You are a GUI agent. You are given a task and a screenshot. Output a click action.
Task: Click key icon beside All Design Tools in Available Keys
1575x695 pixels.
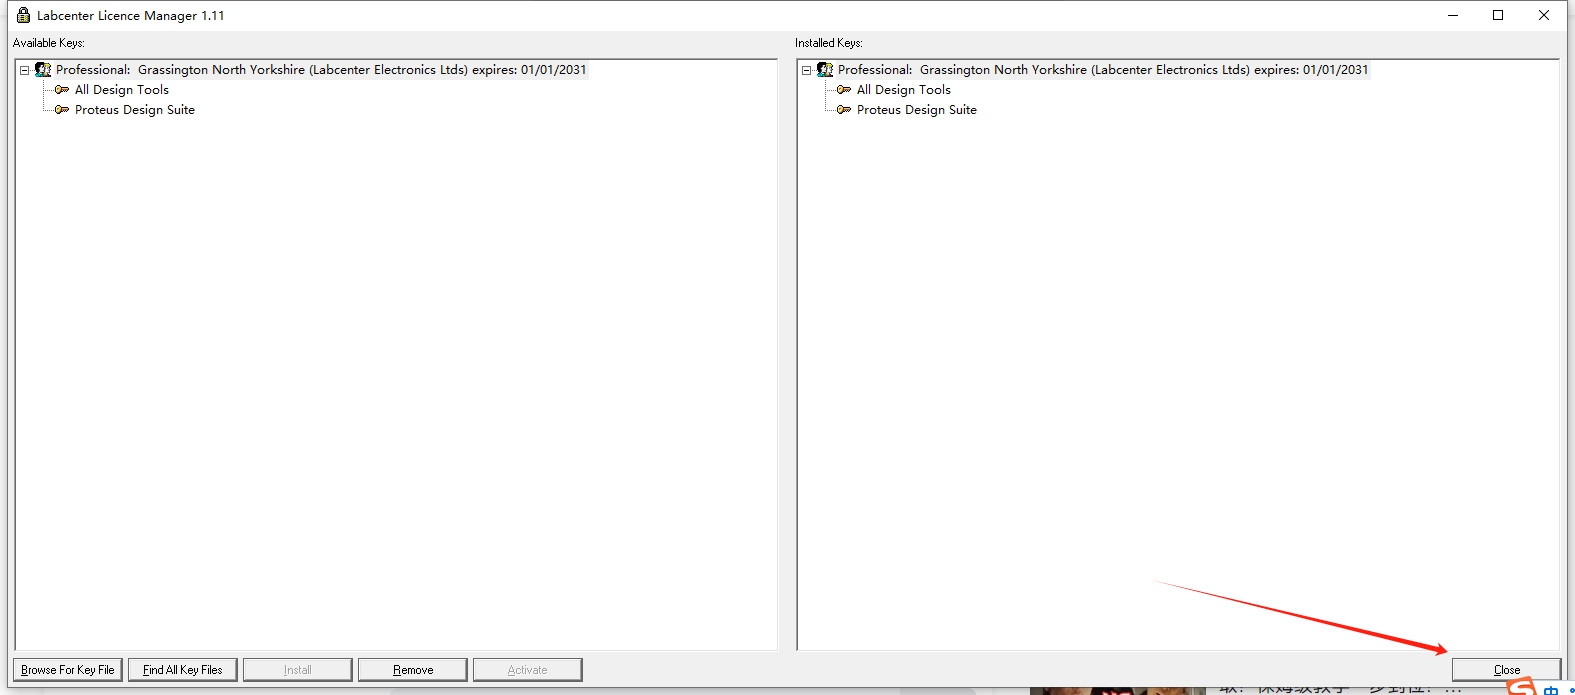pyautogui.click(x=62, y=90)
